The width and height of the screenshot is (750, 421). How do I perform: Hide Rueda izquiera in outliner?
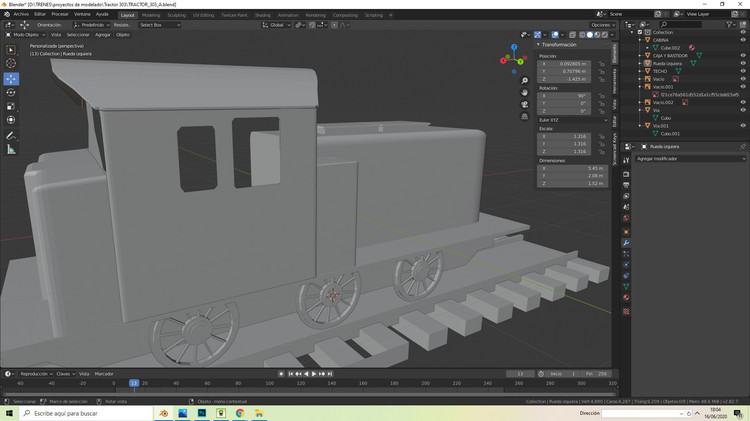(x=743, y=63)
